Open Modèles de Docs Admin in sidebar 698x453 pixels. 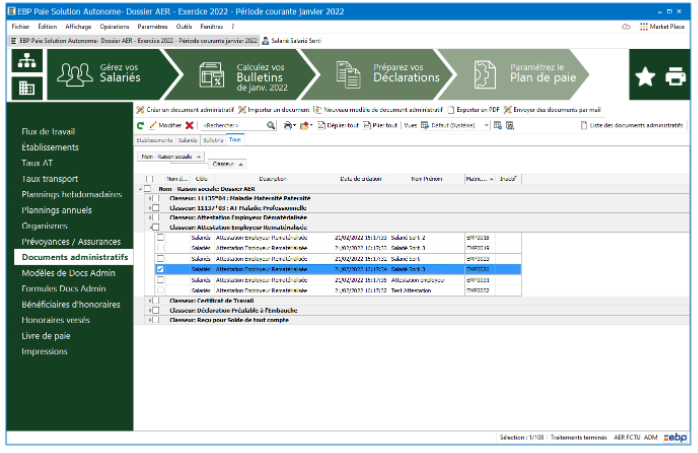(69, 273)
